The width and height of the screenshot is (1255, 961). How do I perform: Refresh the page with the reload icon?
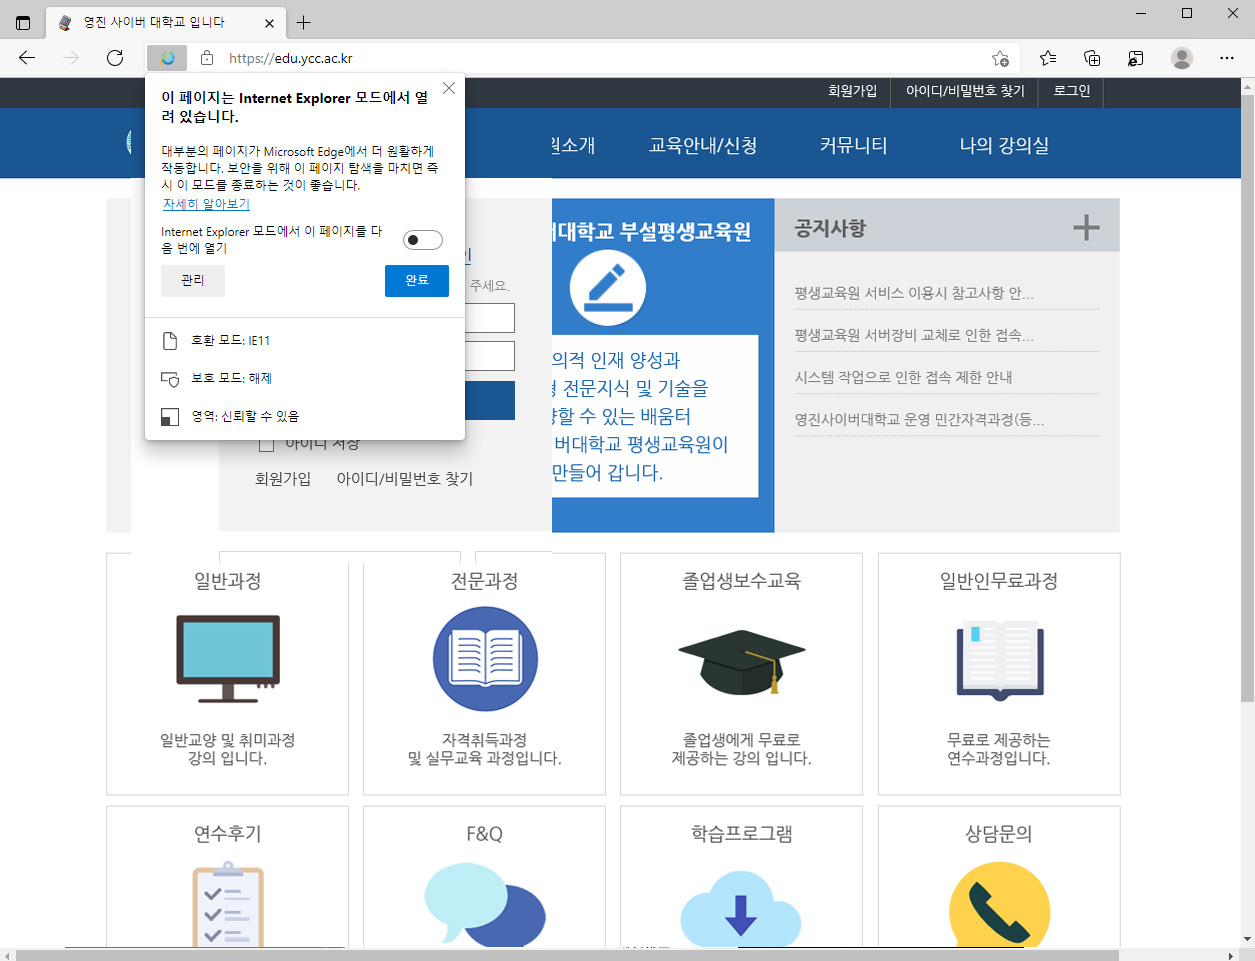click(115, 58)
